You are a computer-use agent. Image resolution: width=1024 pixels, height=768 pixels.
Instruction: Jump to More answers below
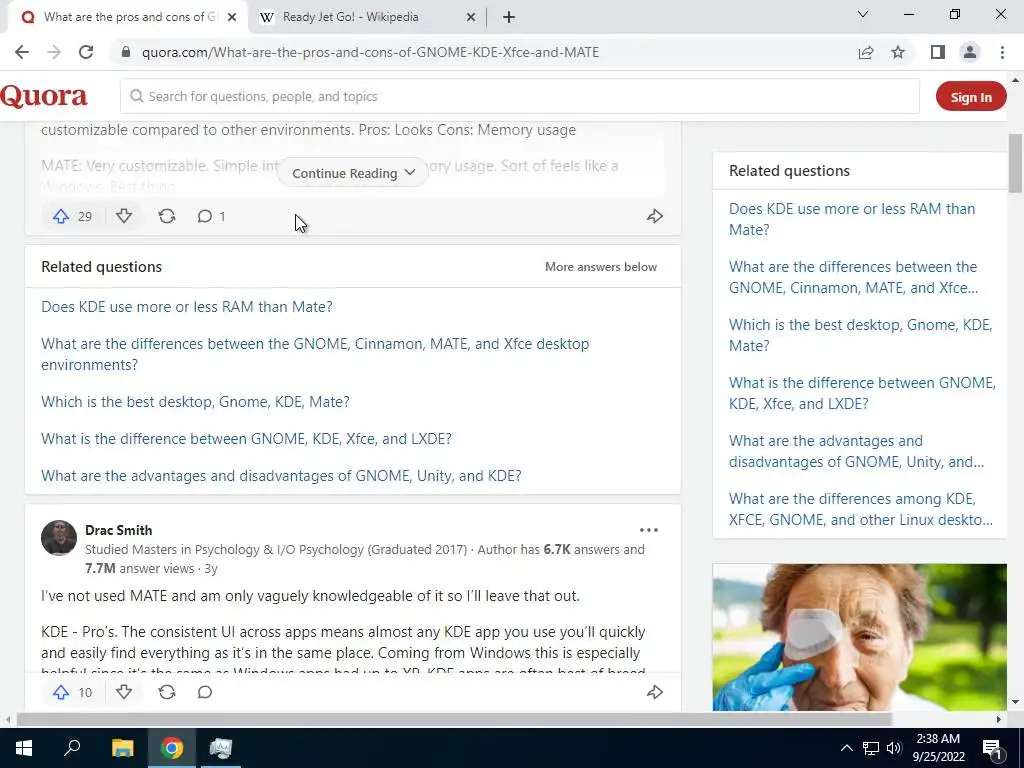pyautogui.click(x=601, y=266)
